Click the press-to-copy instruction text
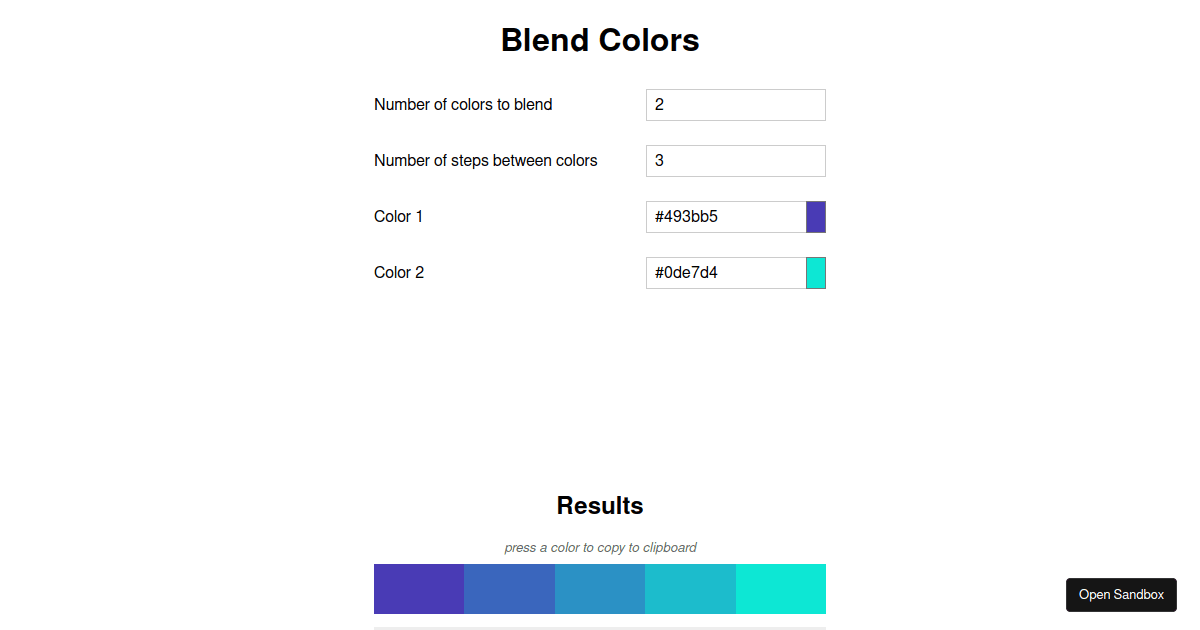Screen dimensions: 1200x630 [600, 547]
